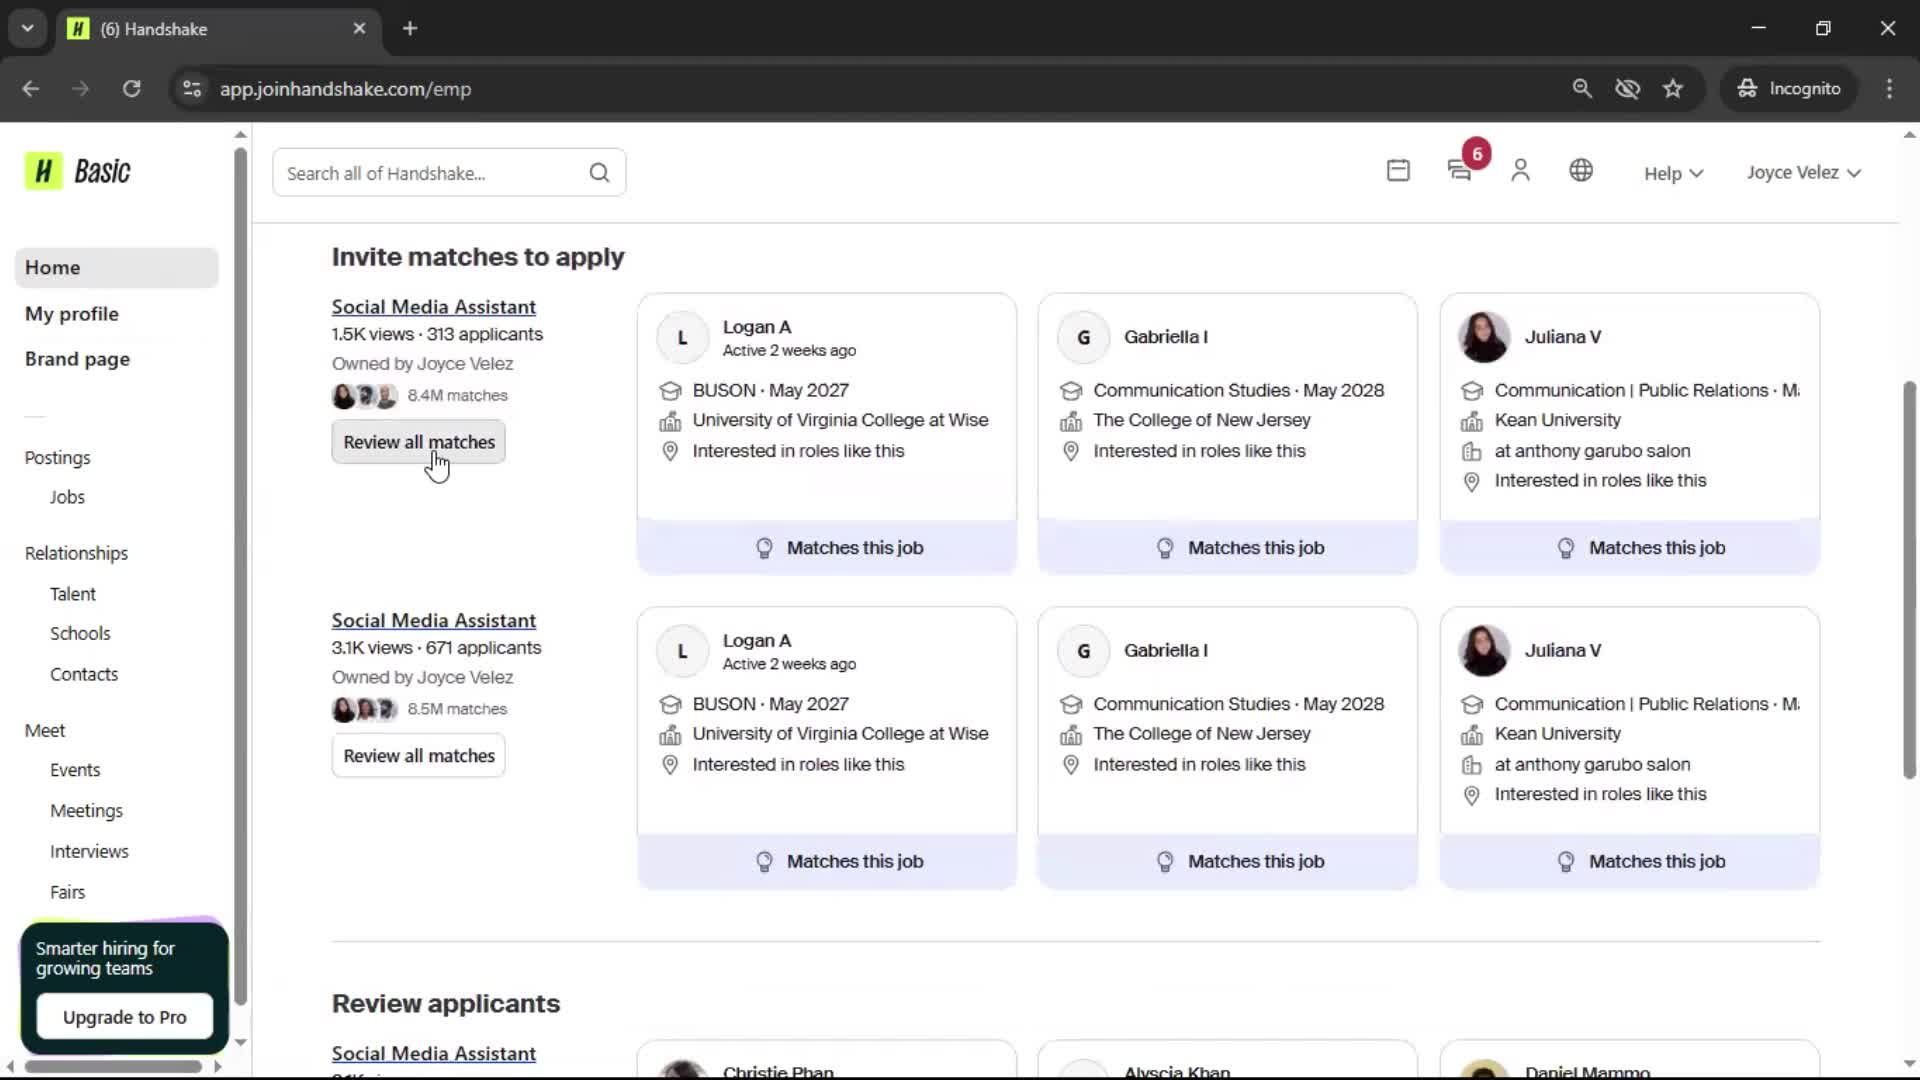The image size is (1920, 1080).
Task: Open Social Media Assistant under Review applicants
Action: pyautogui.click(x=433, y=1054)
